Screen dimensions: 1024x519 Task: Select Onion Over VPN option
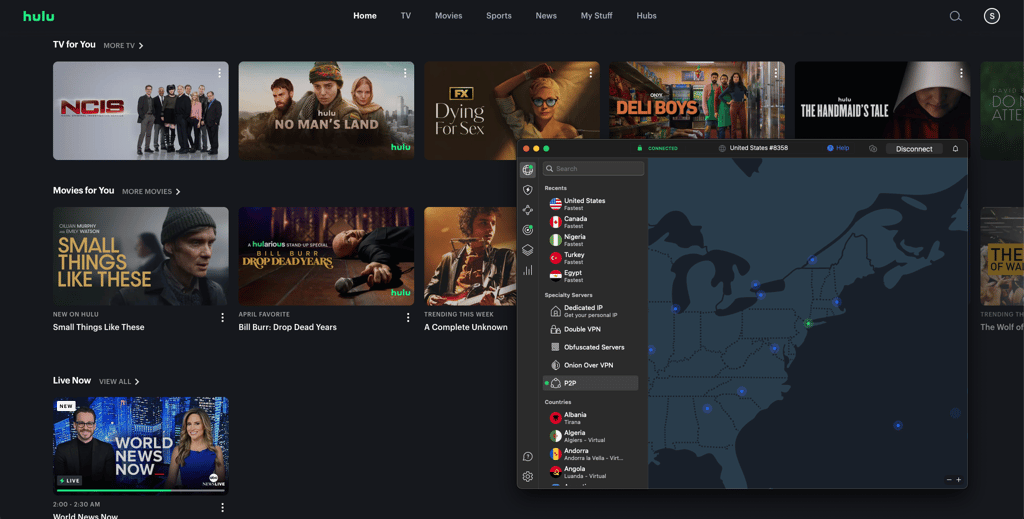pos(590,365)
